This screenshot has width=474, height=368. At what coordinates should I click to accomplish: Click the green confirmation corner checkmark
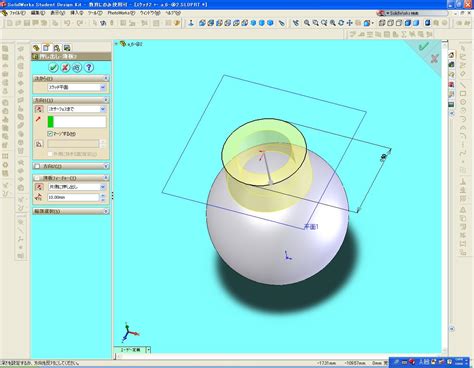point(424,47)
